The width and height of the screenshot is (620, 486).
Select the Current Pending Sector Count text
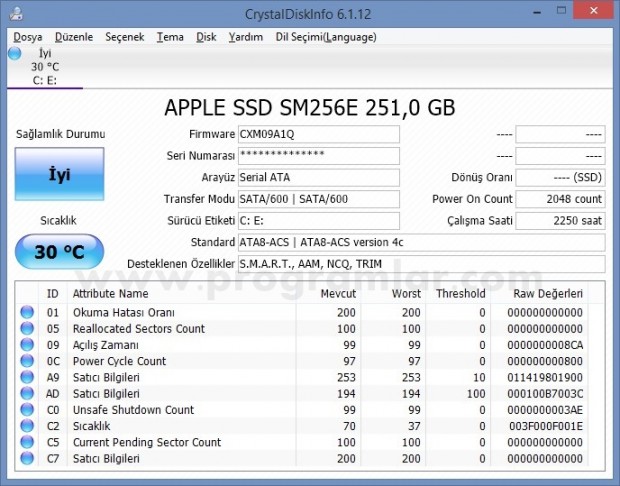pos(147,442)
